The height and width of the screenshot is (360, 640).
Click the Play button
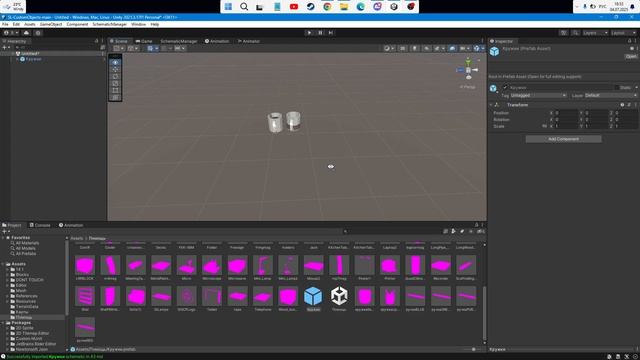tap(309, 33)
